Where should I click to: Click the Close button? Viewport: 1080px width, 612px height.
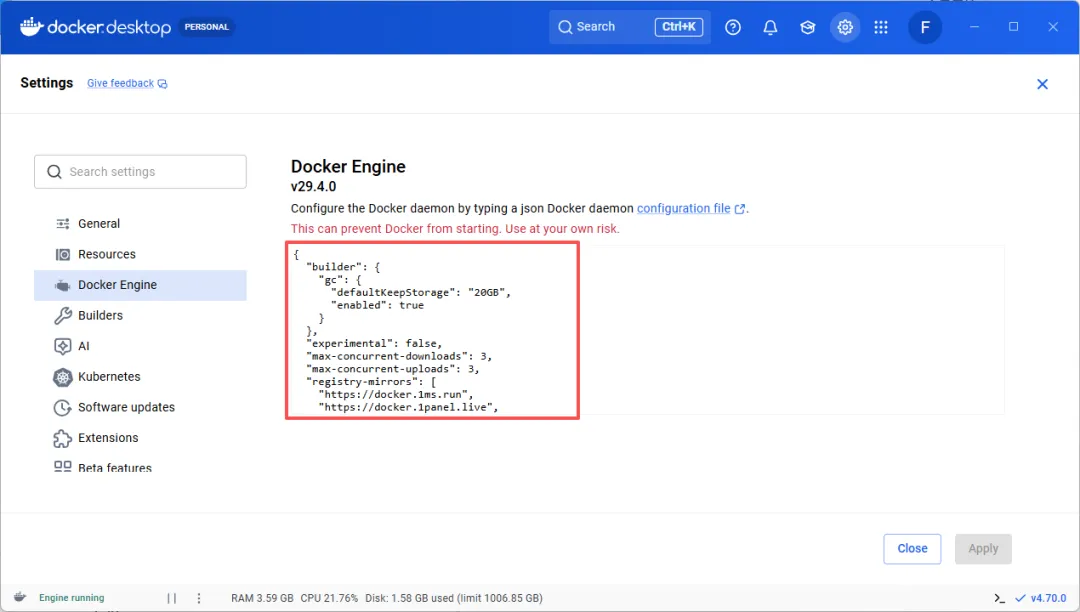coord(912,549)
